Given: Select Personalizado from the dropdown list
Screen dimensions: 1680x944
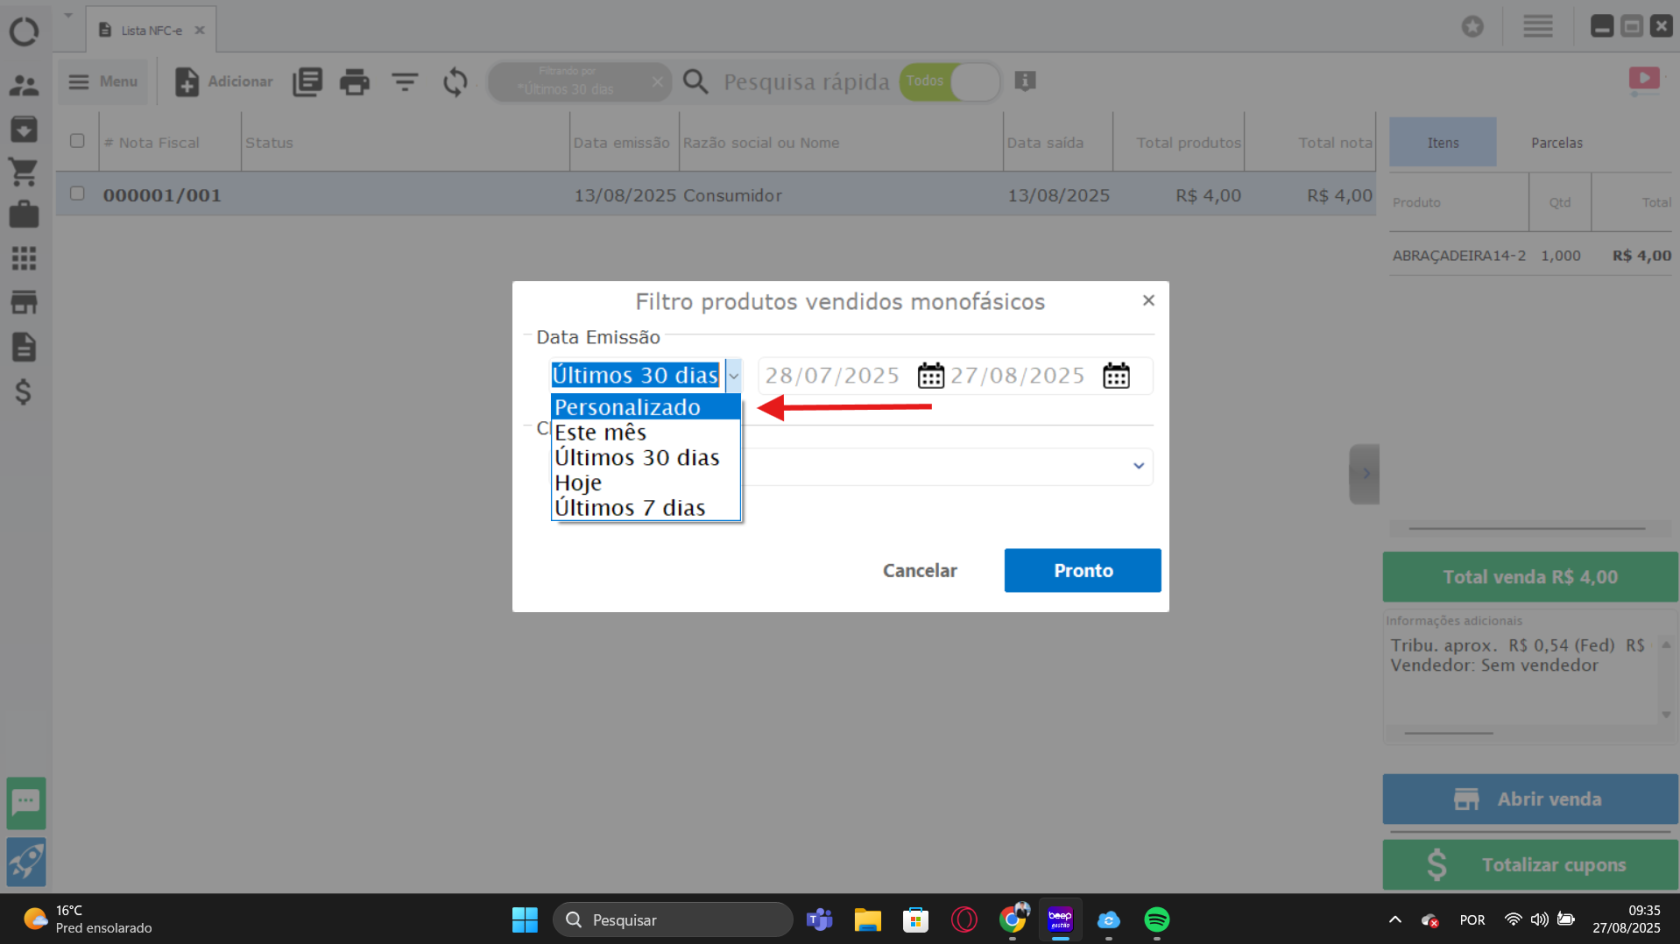Looking at the screenshot, I should (x=628, y=407).
